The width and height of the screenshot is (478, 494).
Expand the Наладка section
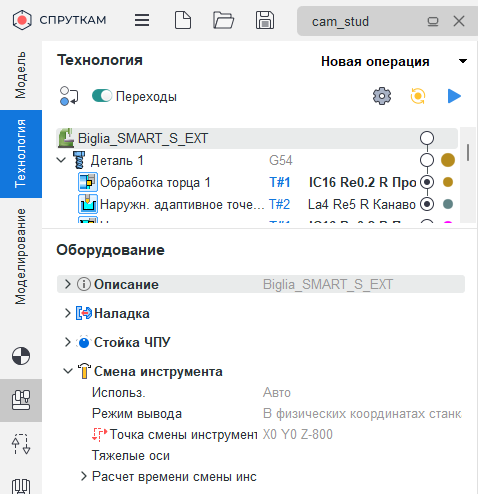click(x=68, y=313)
